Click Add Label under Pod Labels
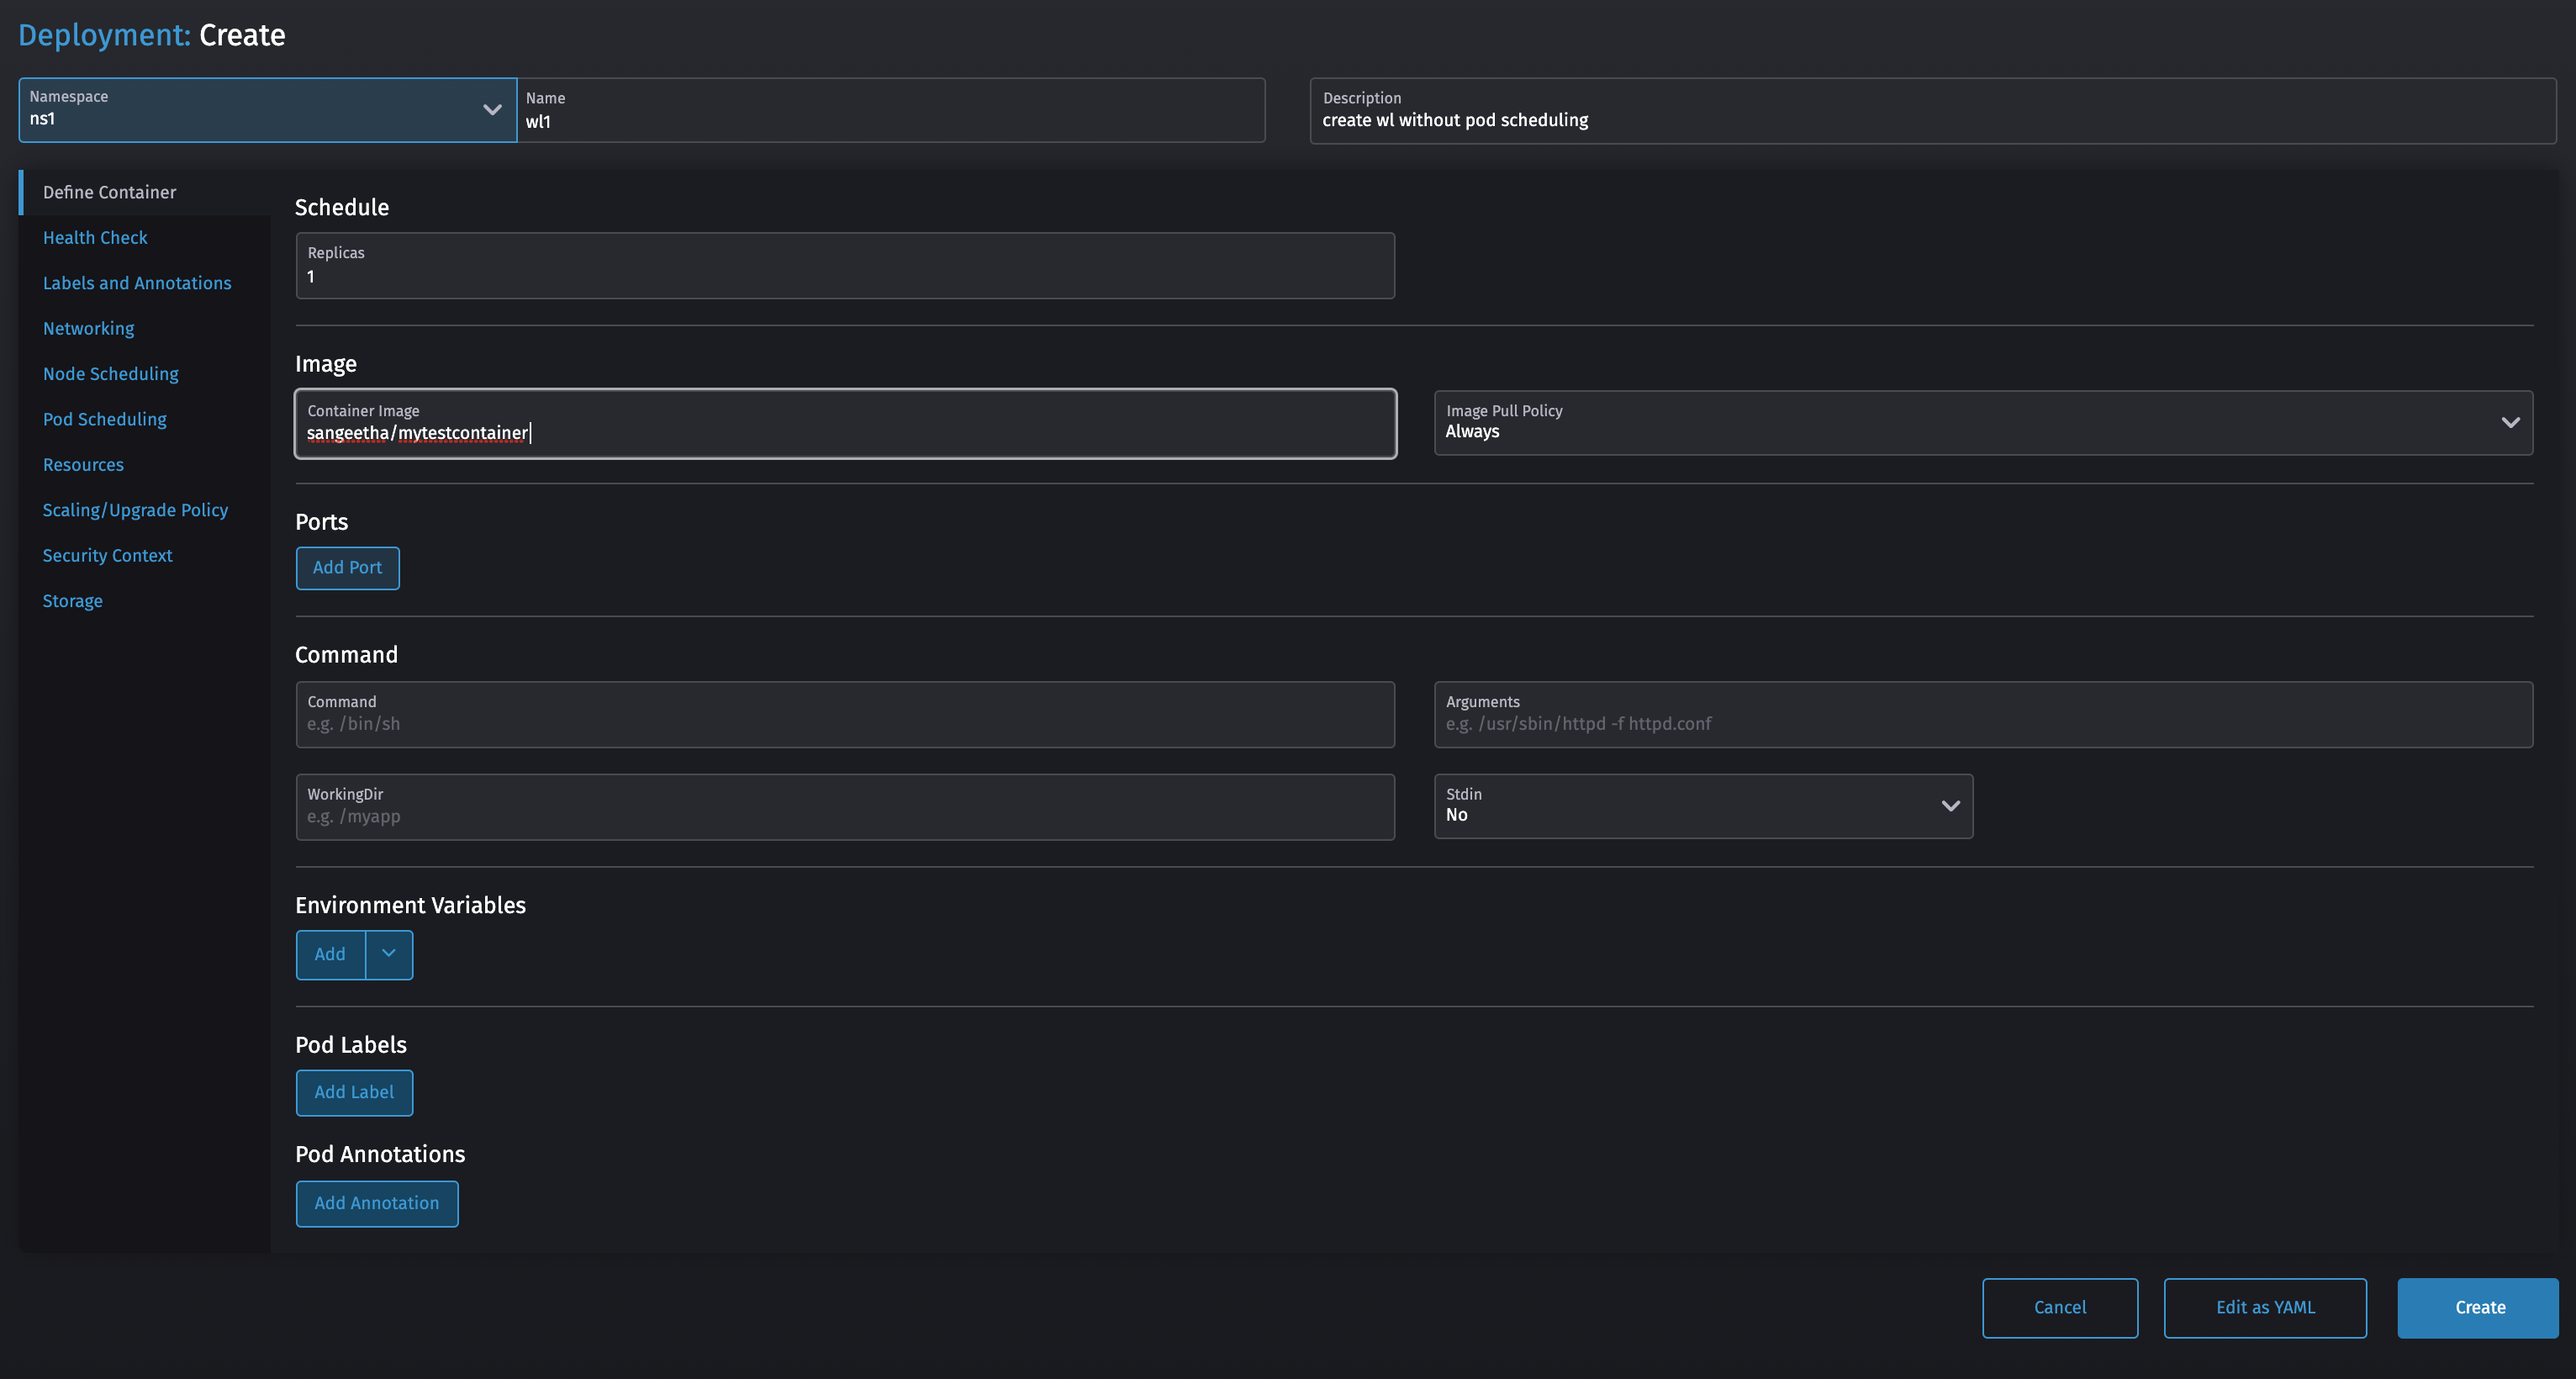This screenshot has height=1379, width=2576. (x=354, y=1092)
